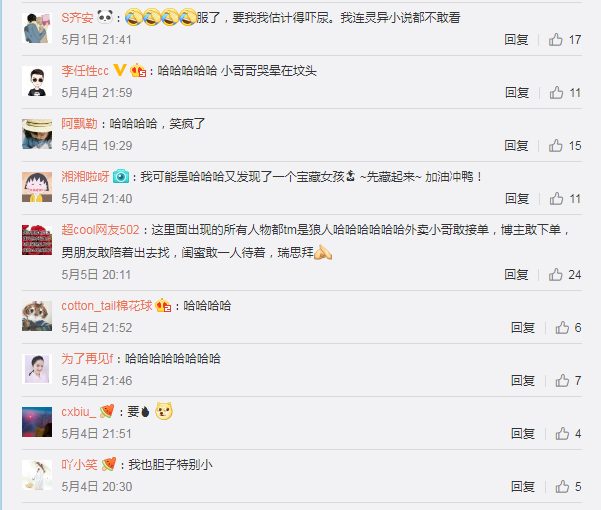Reply to 李任性cc's comment

point(517,93)
